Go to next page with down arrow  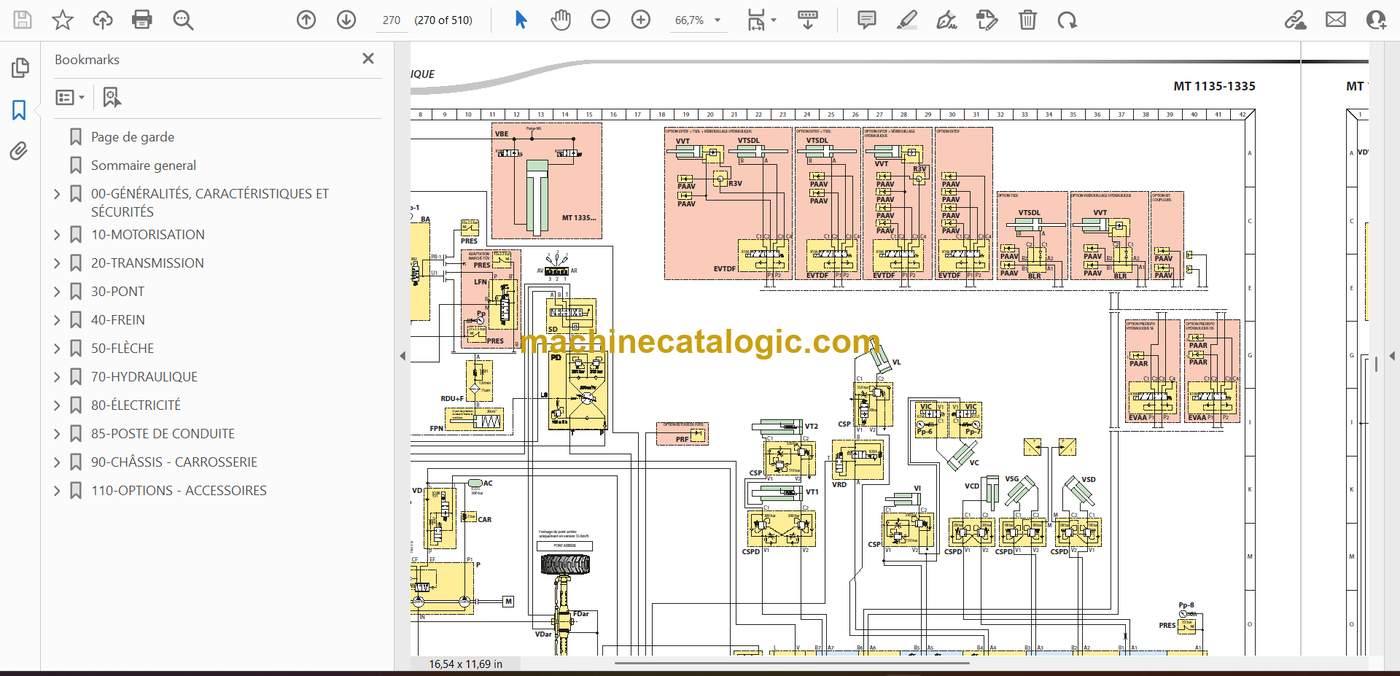pos(346,19)
